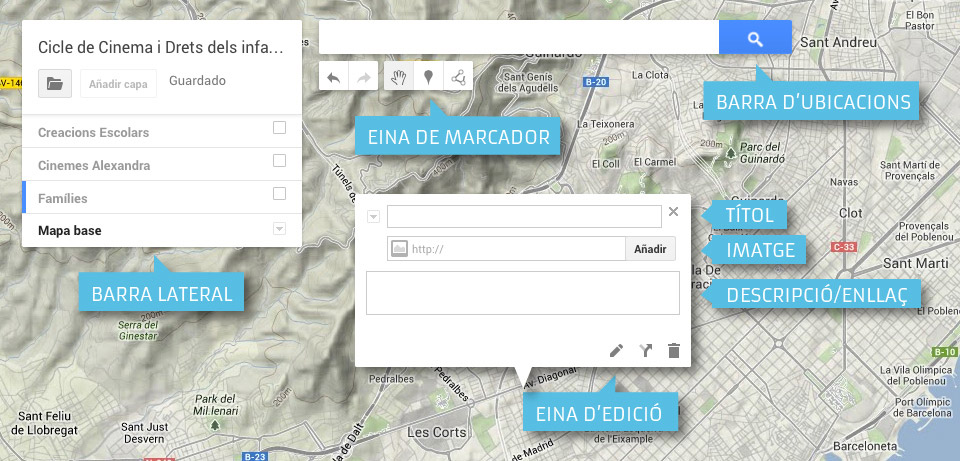Click the Añadir capa button

point(118,84)
